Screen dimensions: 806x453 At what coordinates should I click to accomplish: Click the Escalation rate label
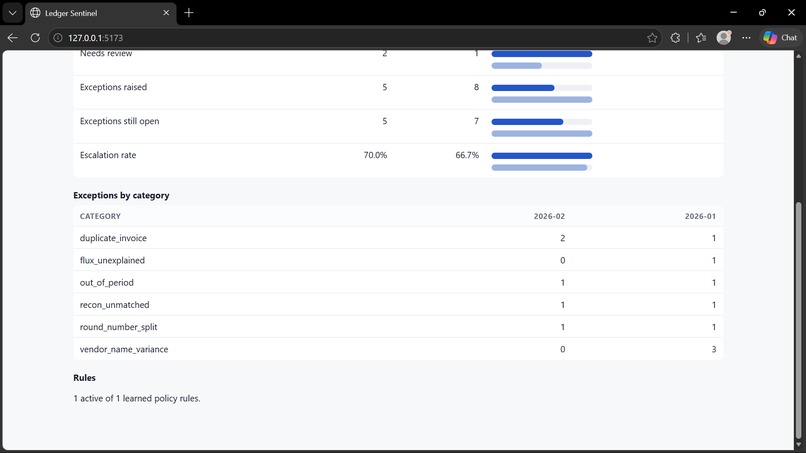click(108, 155)
